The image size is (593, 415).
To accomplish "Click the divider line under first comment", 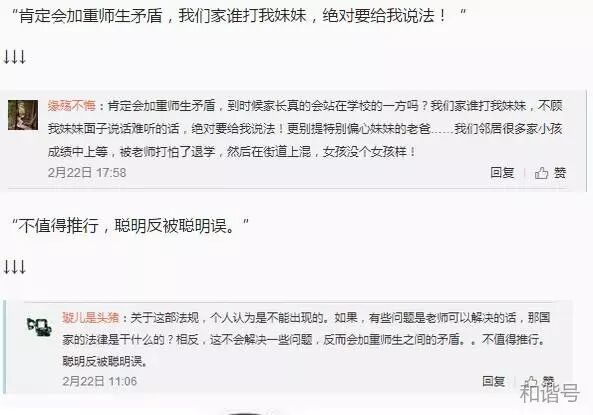I will point(287,187).
